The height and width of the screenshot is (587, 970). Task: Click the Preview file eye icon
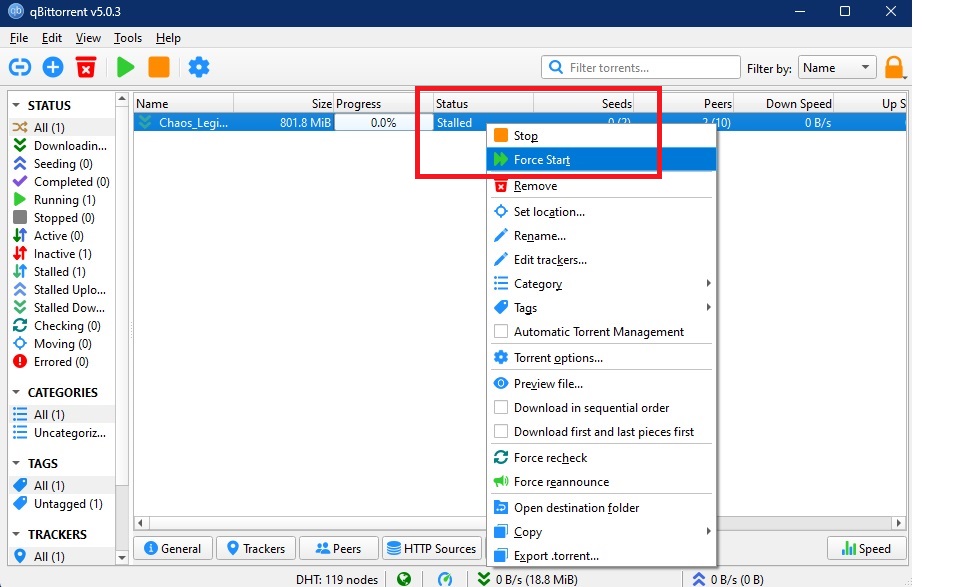501,383
